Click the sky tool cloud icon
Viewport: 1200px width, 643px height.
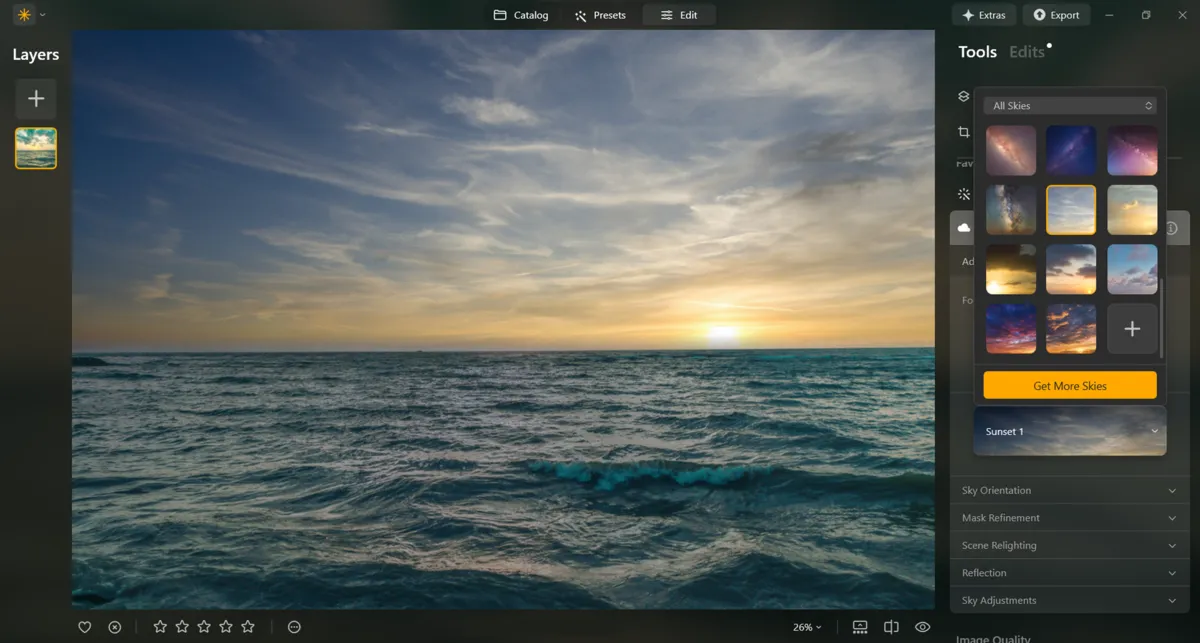[964, 228]
